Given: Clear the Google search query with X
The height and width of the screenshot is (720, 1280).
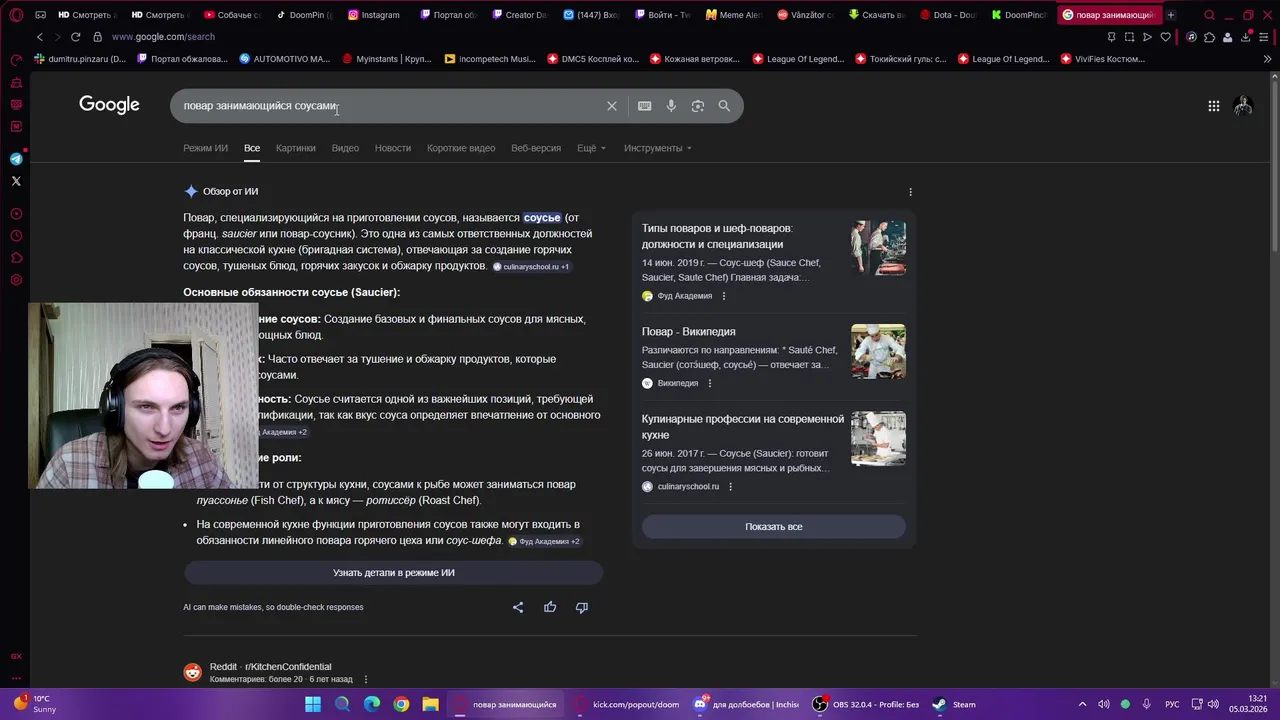Looking at the screenshot, I should coord(612,106).
